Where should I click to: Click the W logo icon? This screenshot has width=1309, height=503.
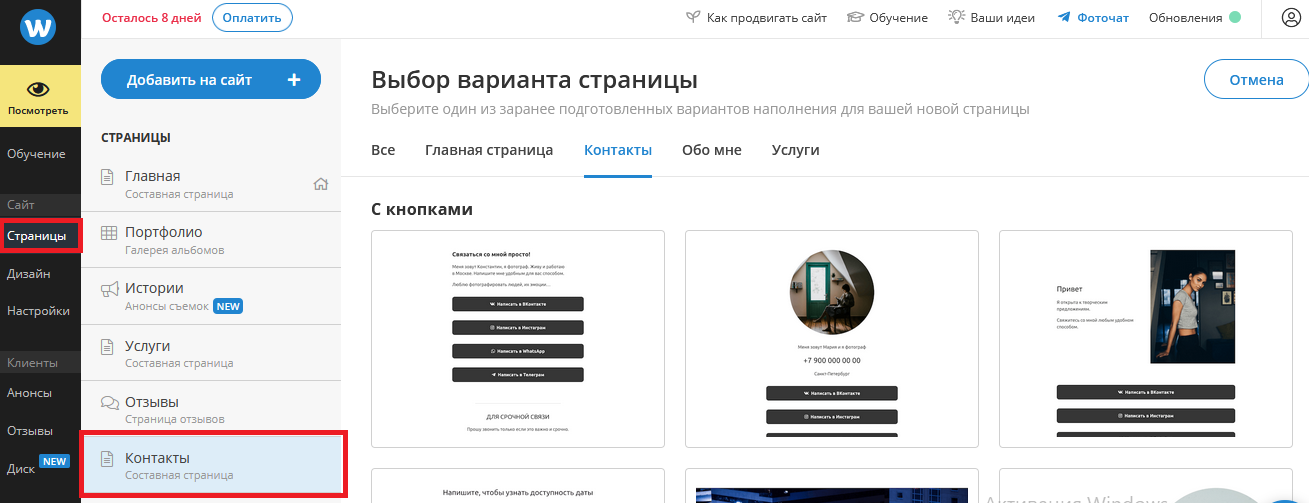[40, 29]
